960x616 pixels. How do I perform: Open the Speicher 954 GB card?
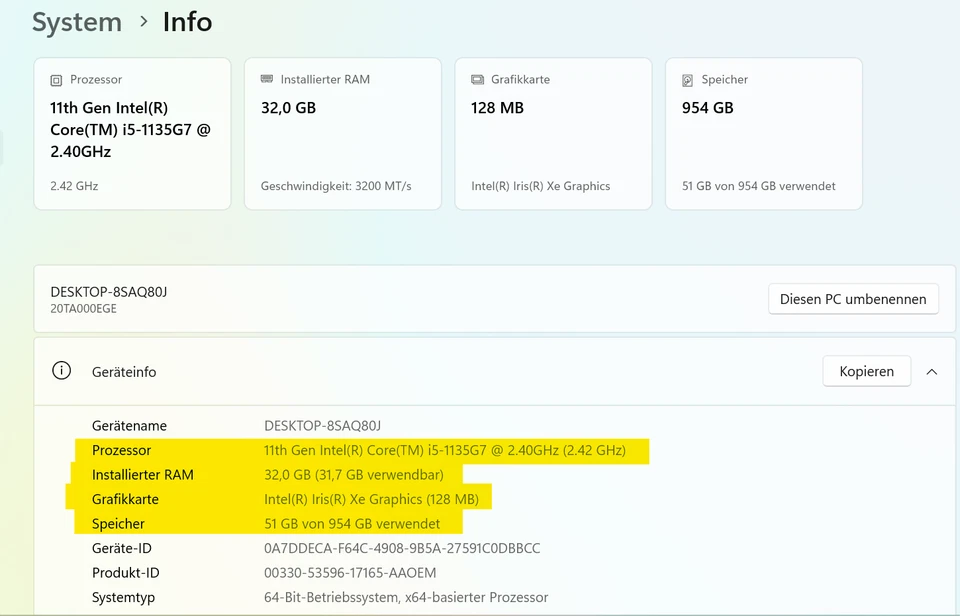(x=764, y=134)
